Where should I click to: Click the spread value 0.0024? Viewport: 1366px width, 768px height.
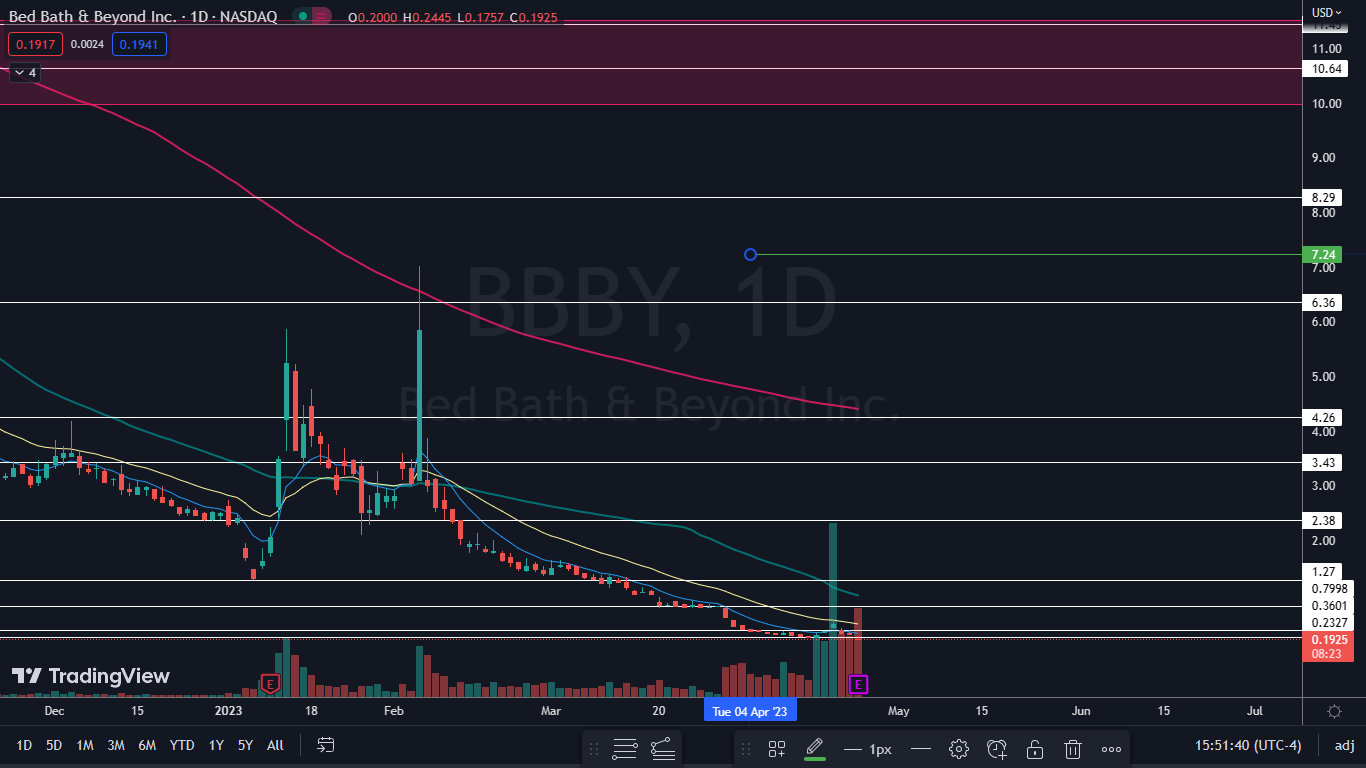(87, 44)
